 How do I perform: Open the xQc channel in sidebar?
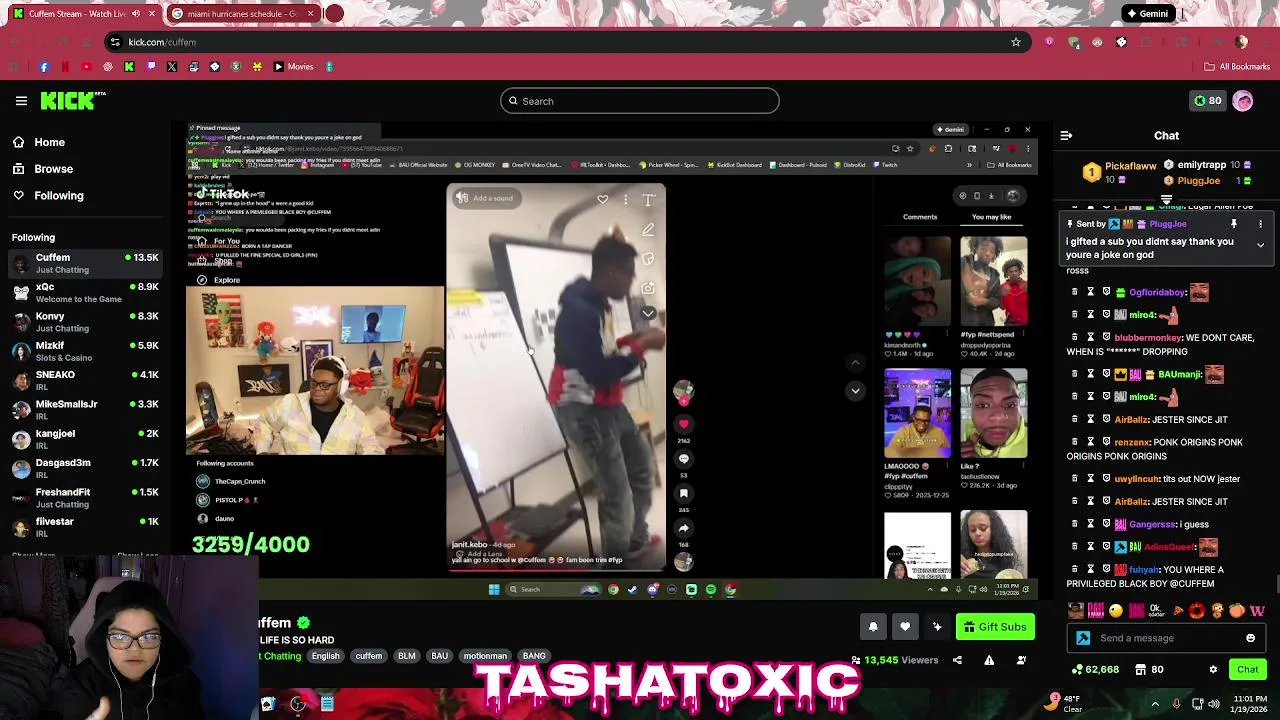(x=85, y=293)
